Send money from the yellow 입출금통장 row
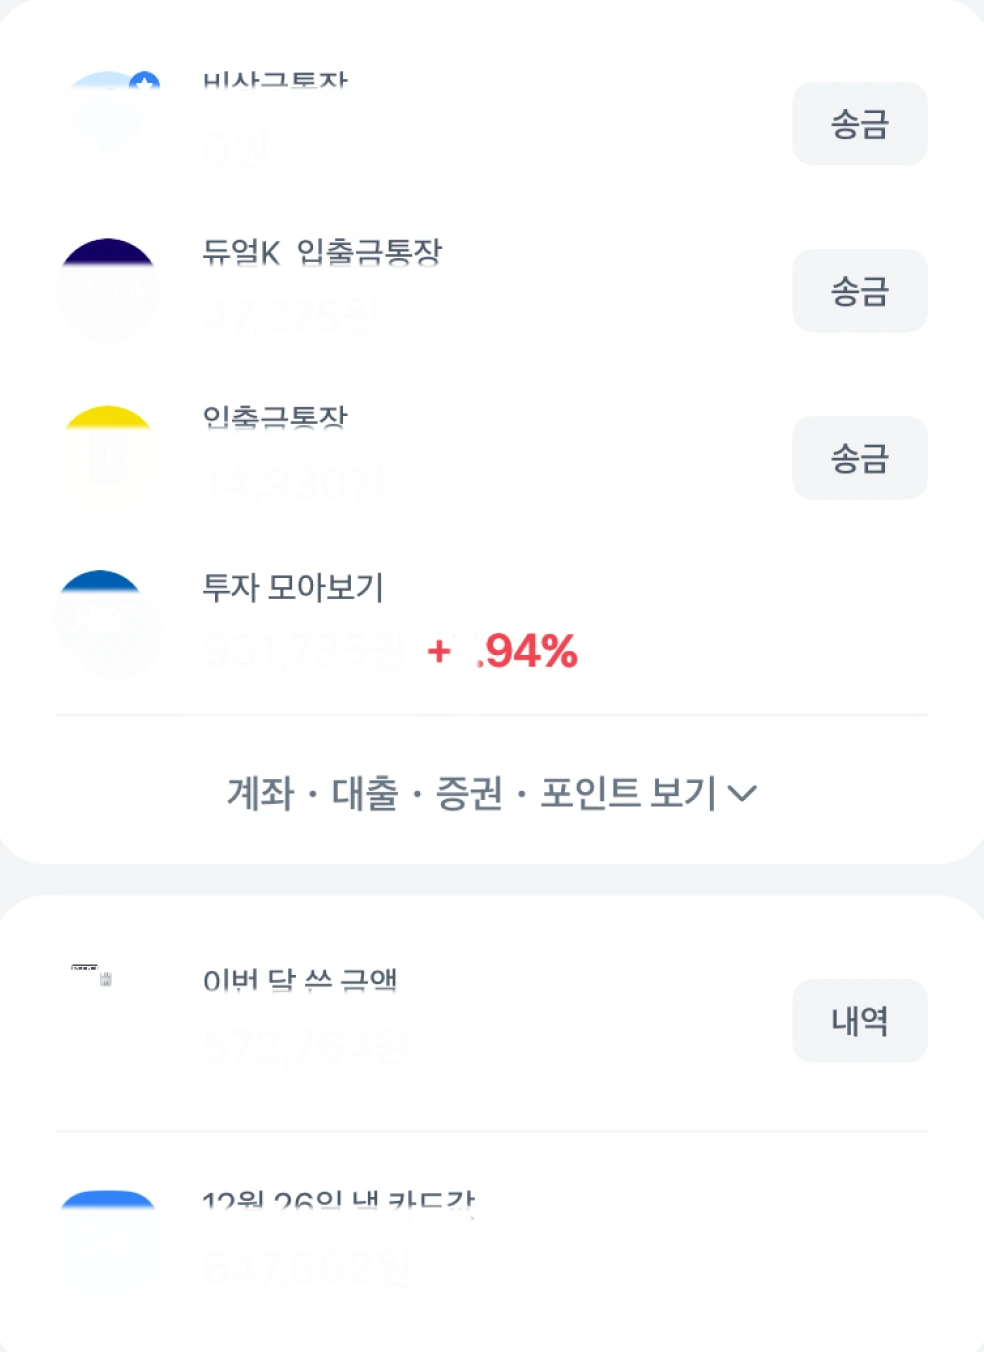 pyautogui.click(x=859, y=458)
